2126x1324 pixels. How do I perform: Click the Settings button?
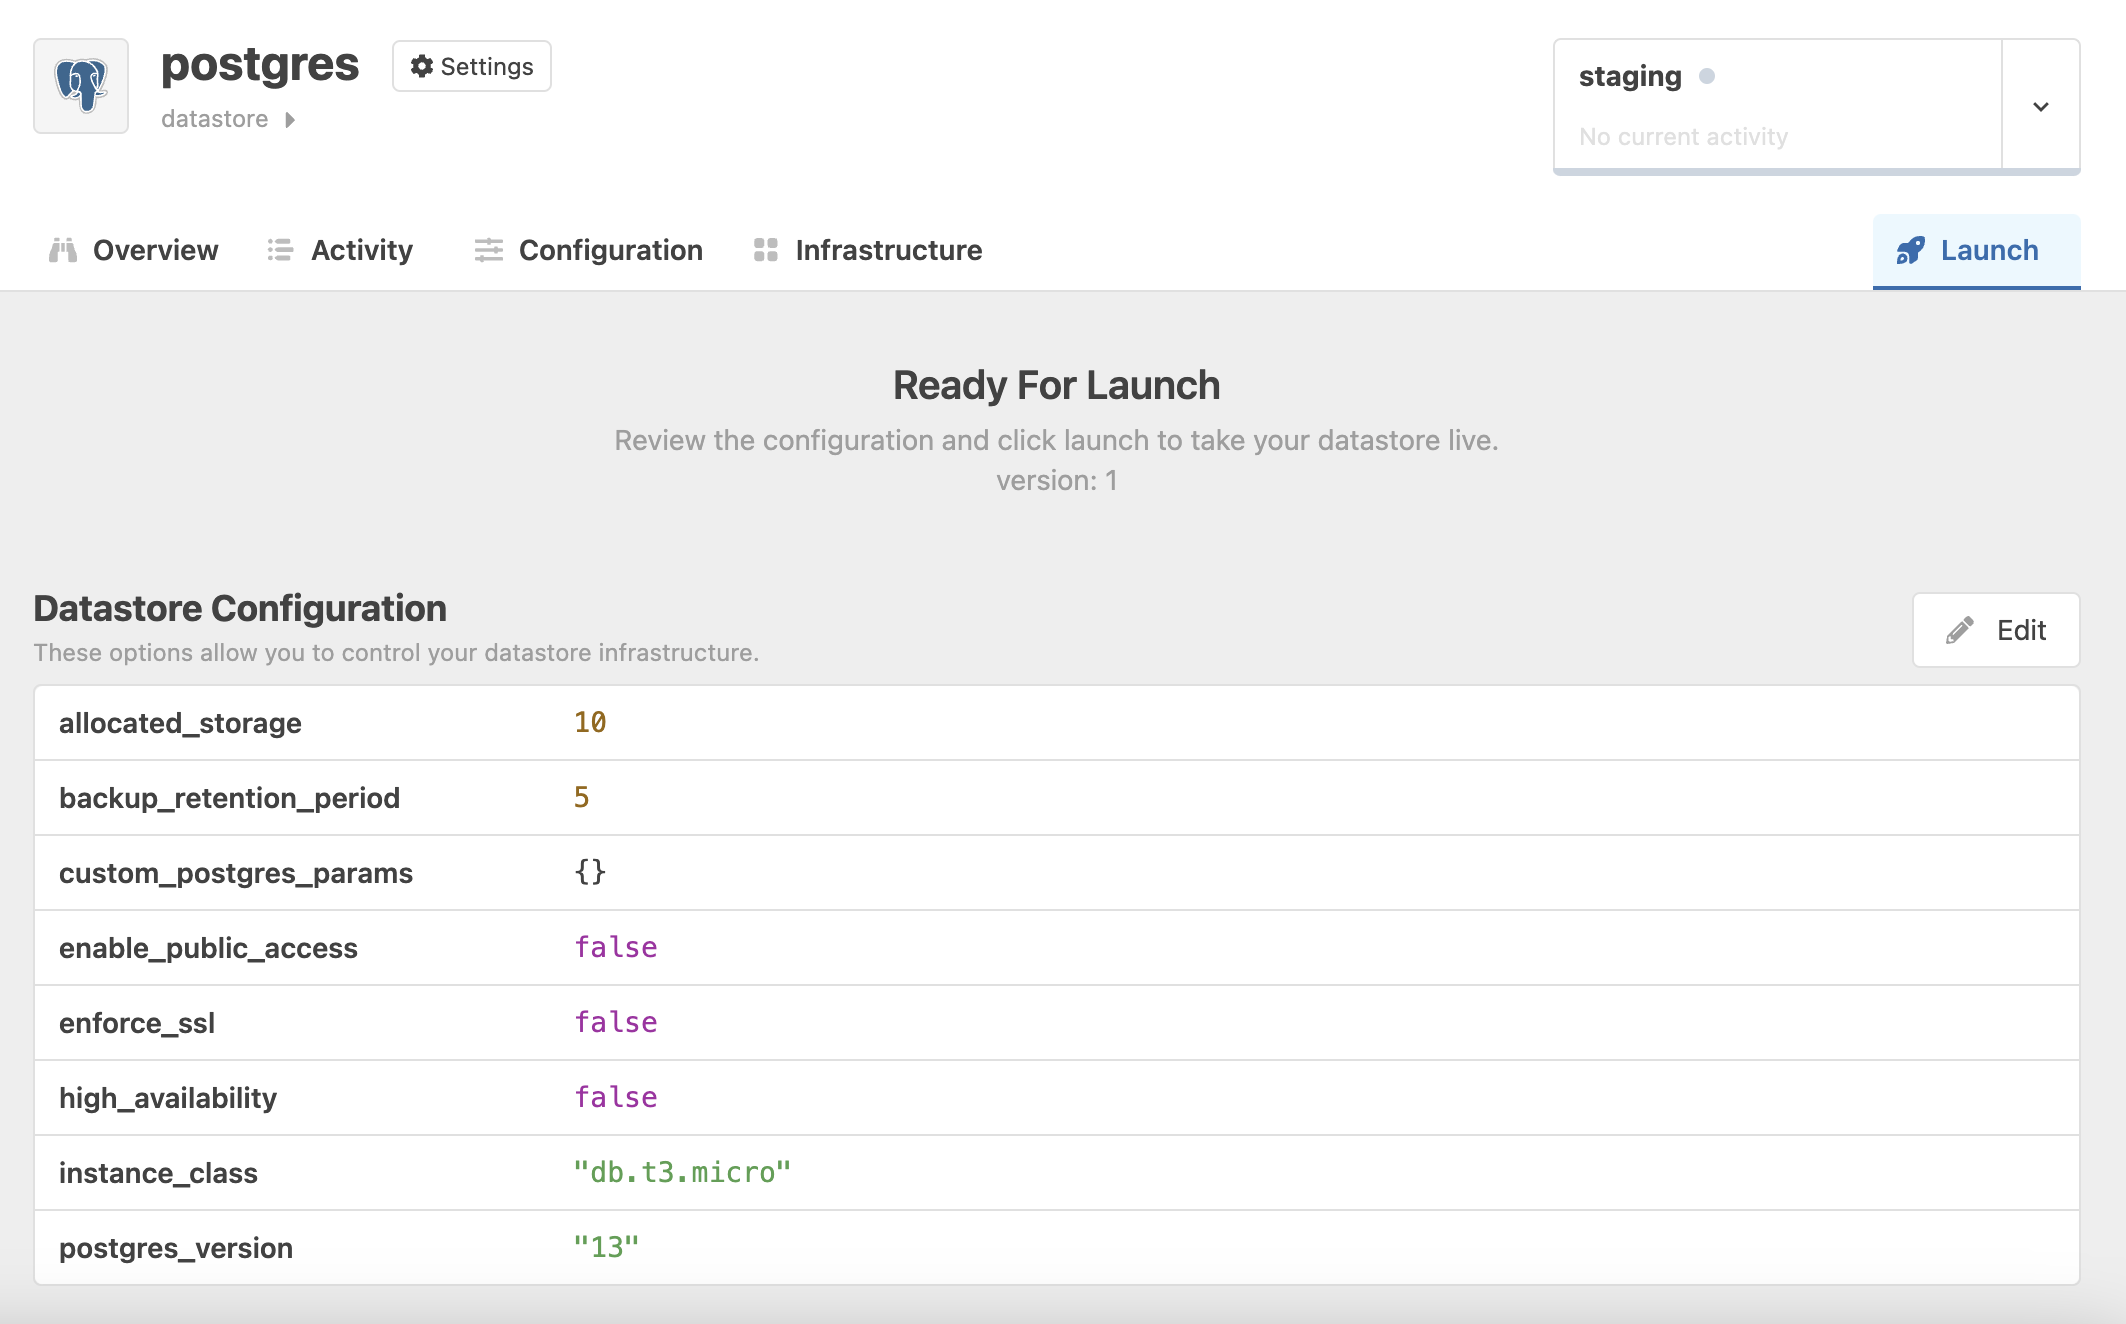(x=471, y=65)
